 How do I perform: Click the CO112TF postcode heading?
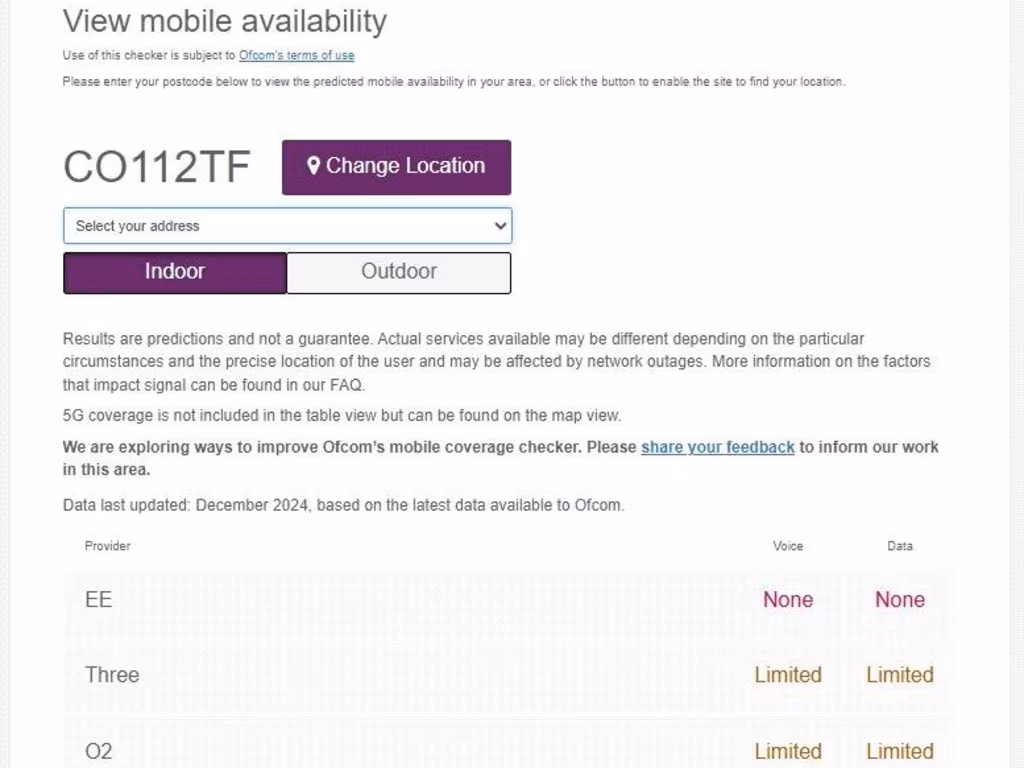[156, 167]
